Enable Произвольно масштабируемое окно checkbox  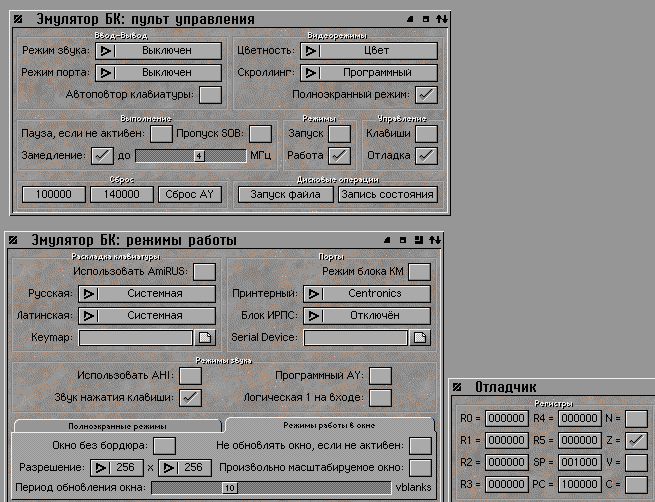pyautogui.click(x=421, y=468)
